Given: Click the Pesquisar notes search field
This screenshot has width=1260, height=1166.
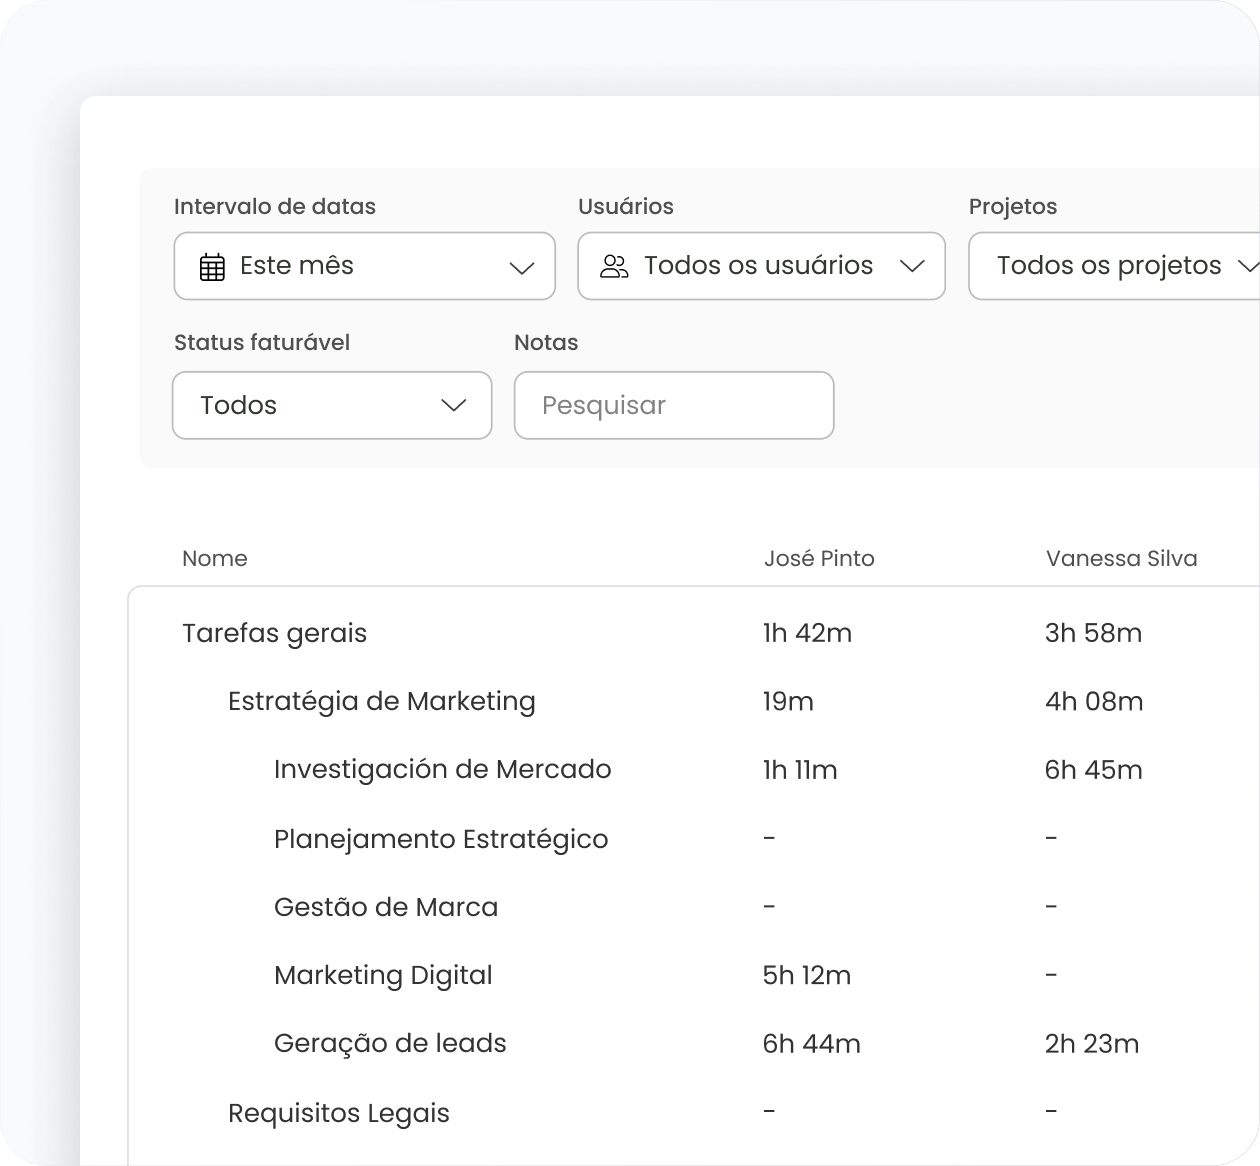Looking at the screenshot, I should click(x=673, y=406).
